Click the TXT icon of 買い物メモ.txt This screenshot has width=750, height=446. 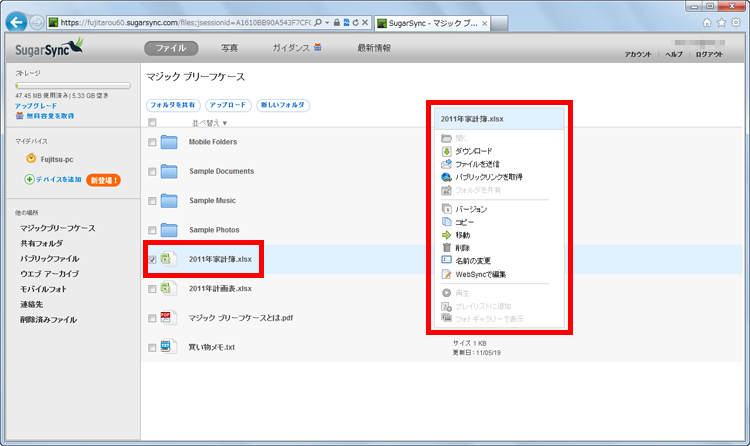(168, 347)
